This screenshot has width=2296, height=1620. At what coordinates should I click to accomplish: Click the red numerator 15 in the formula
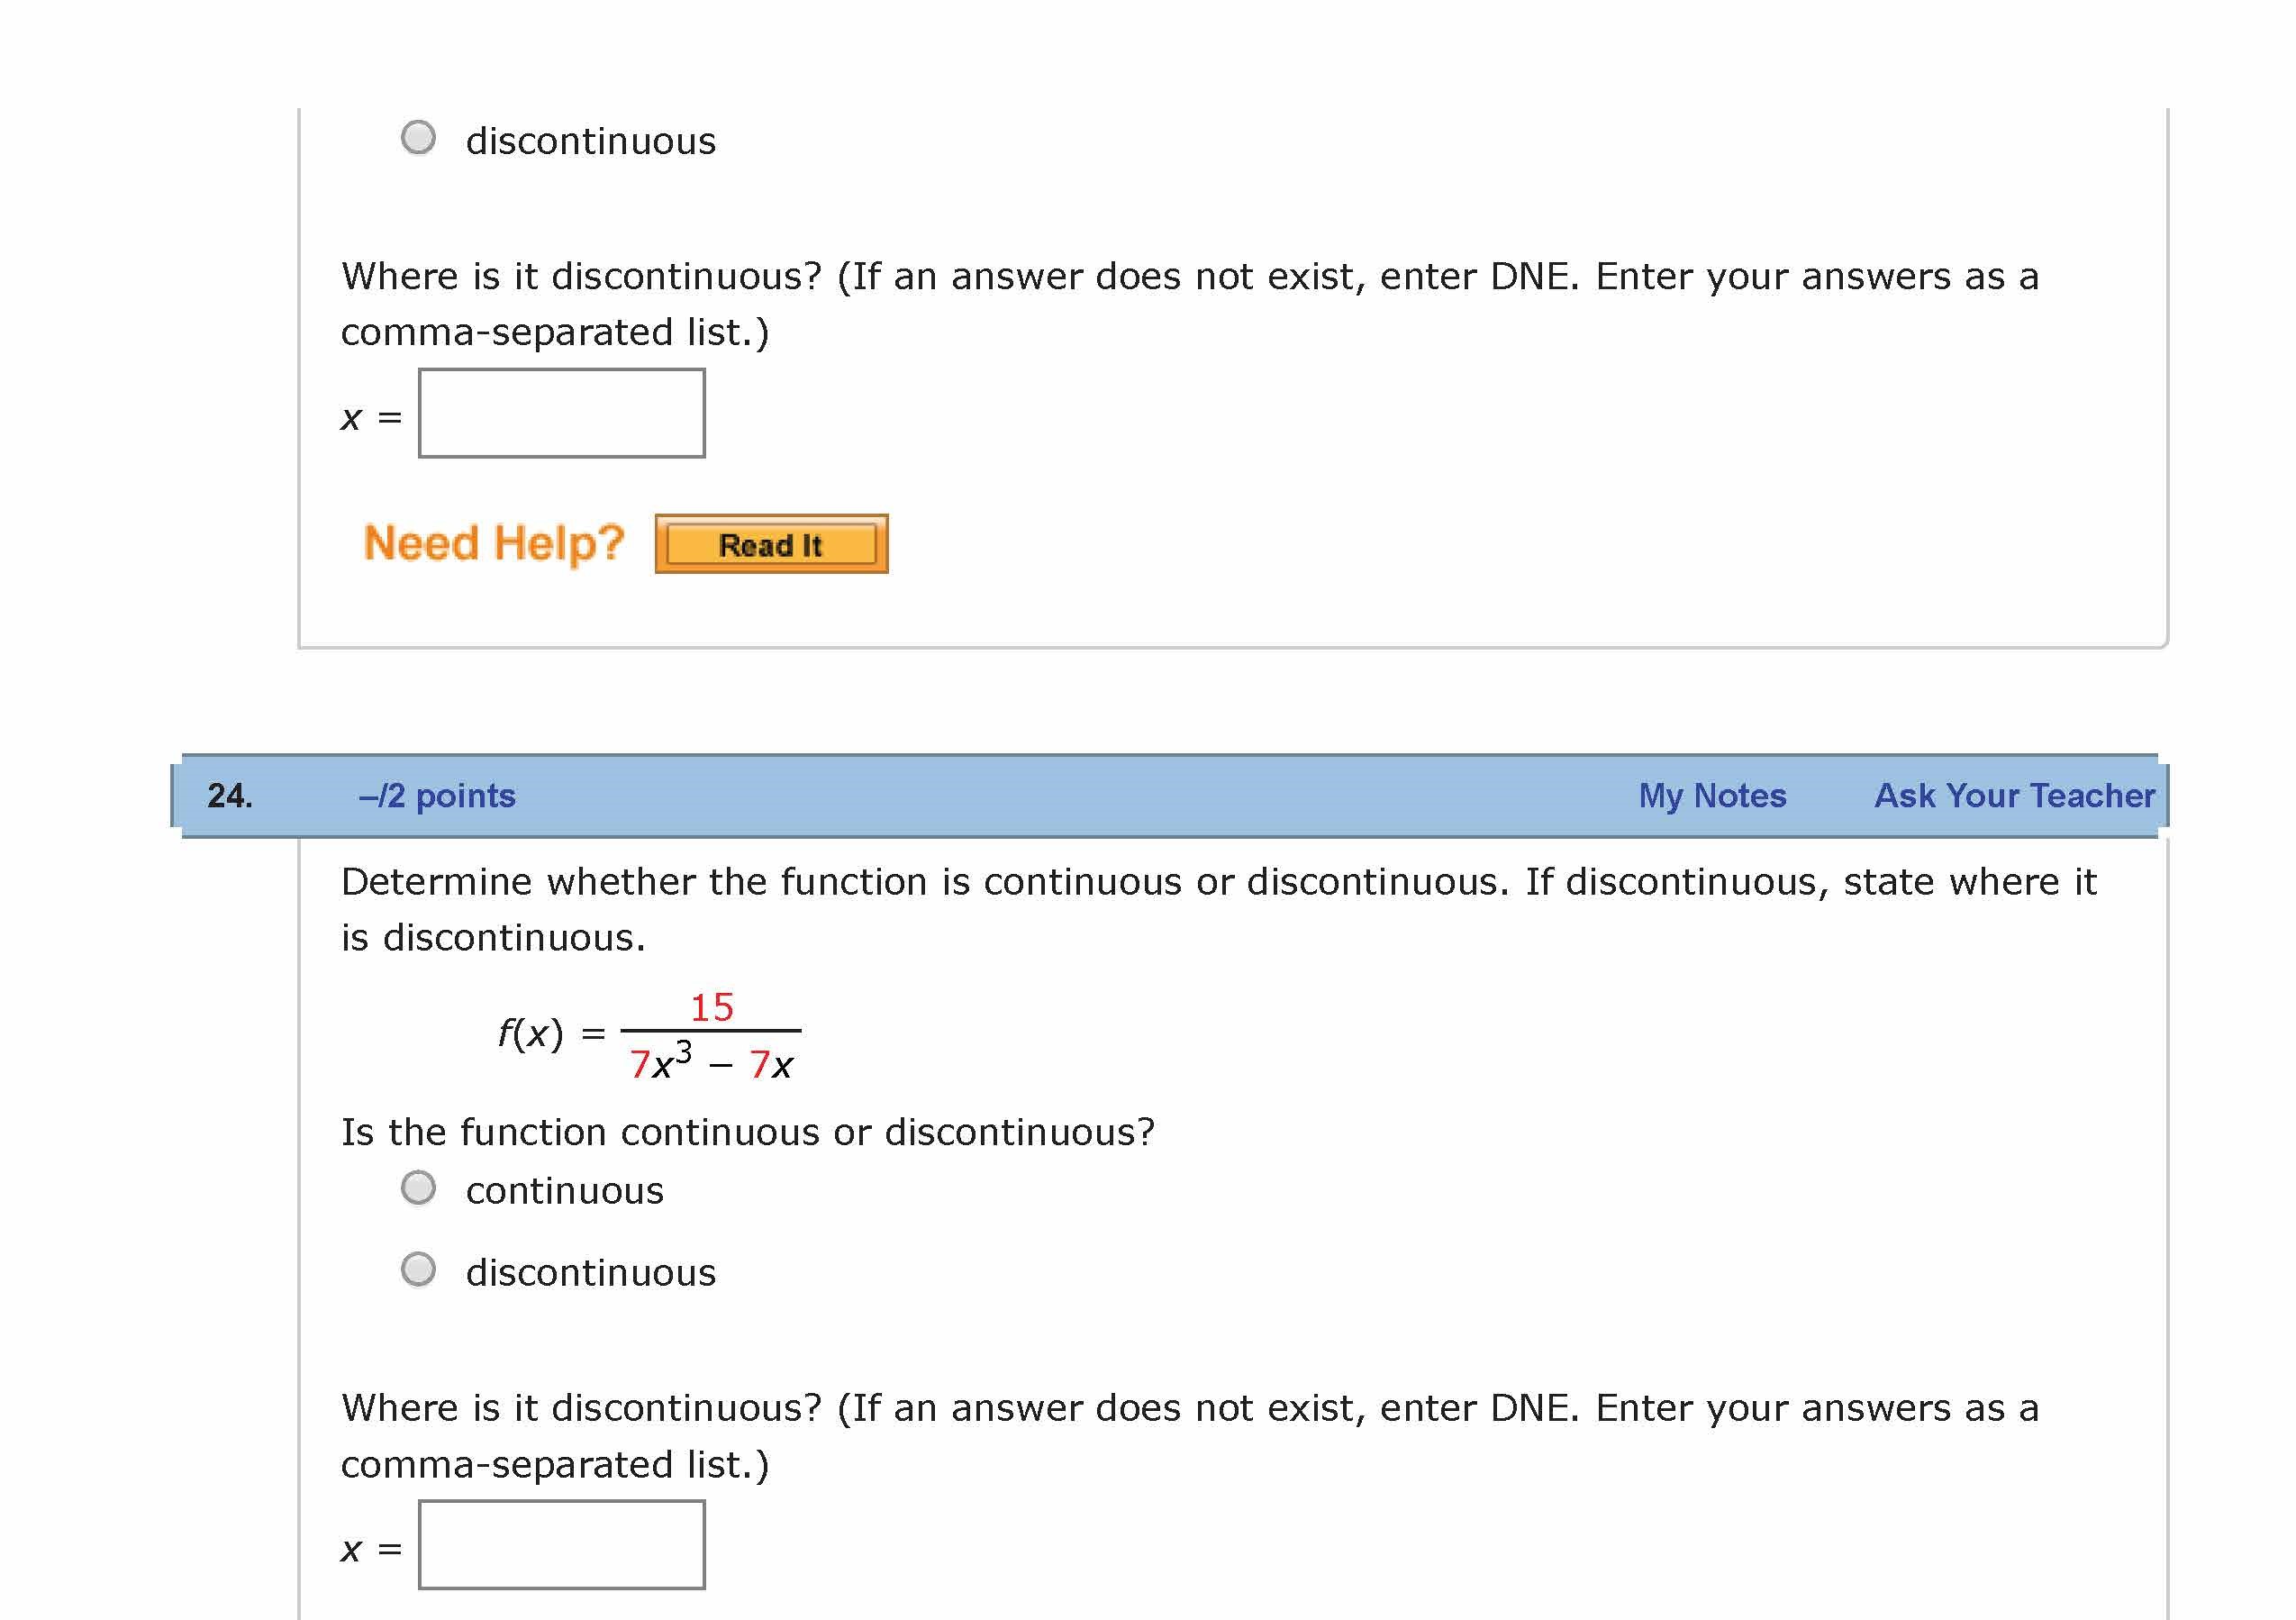[711, 1007]
